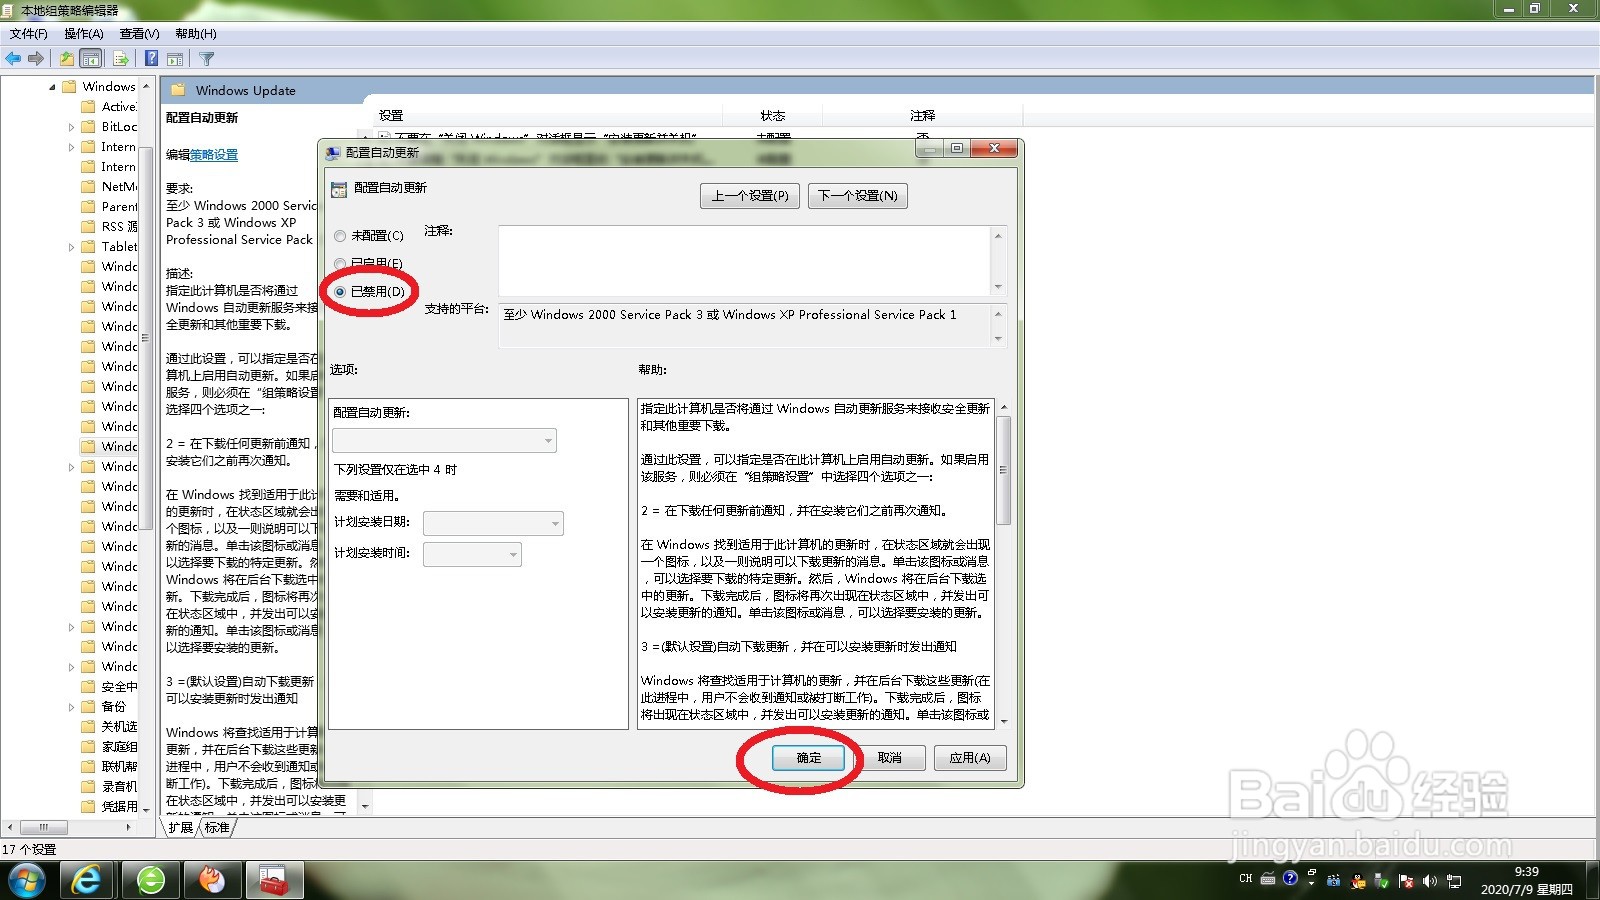The width and height of the screenshot is (1600, 900).
Task: Click the 上一个设置(P) button
Action: pyautogui.click(x=750, y=196)
